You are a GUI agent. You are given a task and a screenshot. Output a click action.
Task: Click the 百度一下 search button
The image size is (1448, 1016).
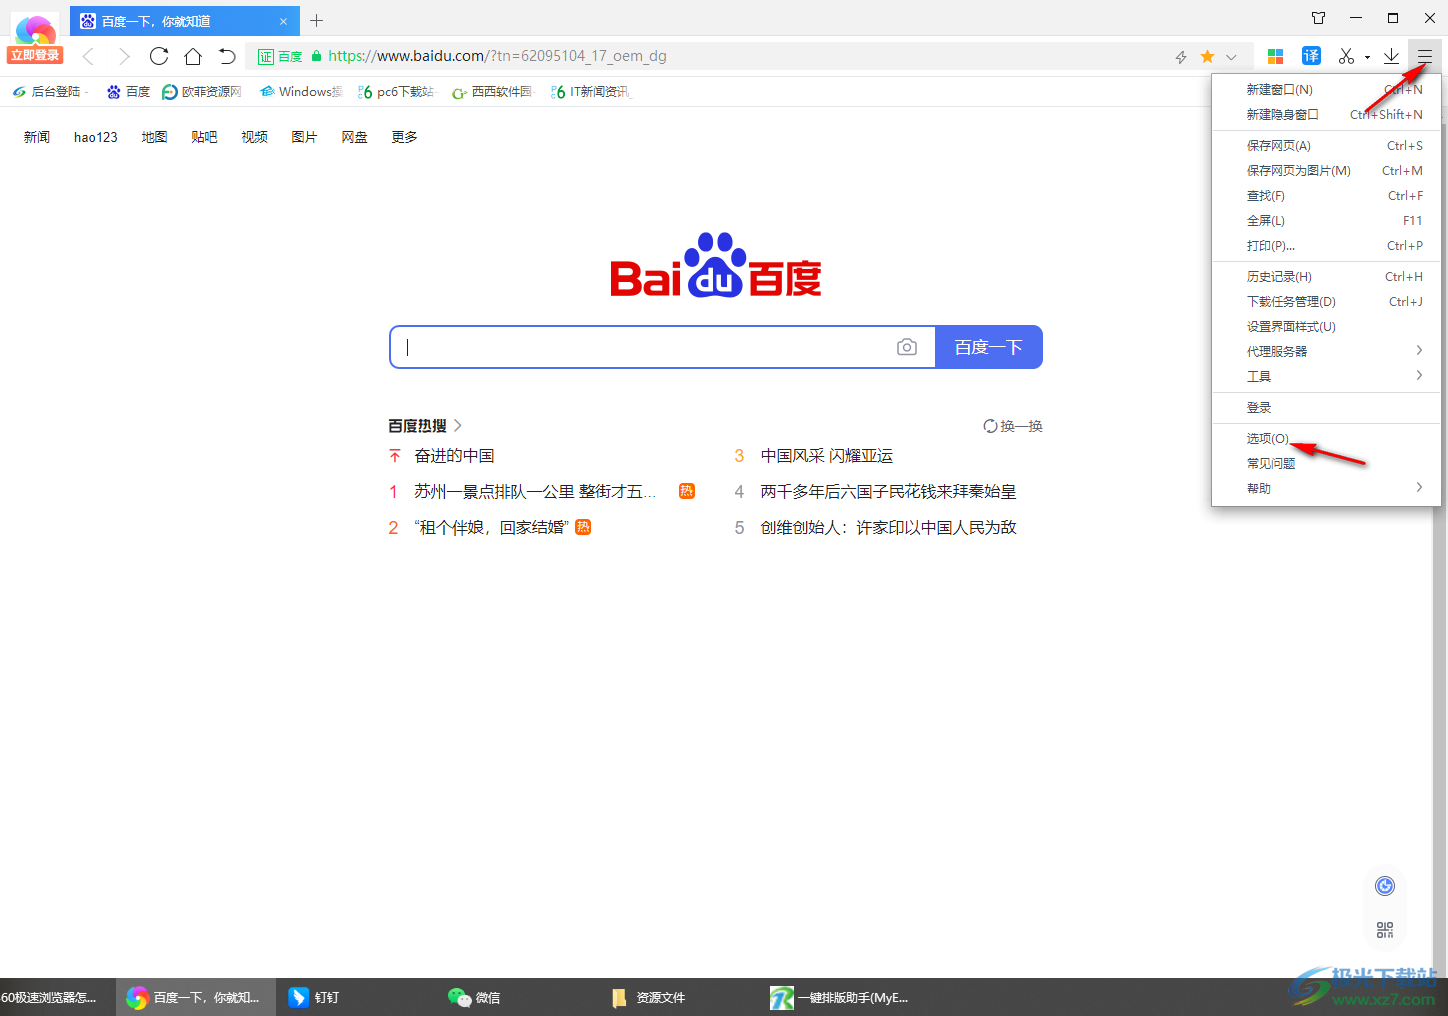coord(989,347)
